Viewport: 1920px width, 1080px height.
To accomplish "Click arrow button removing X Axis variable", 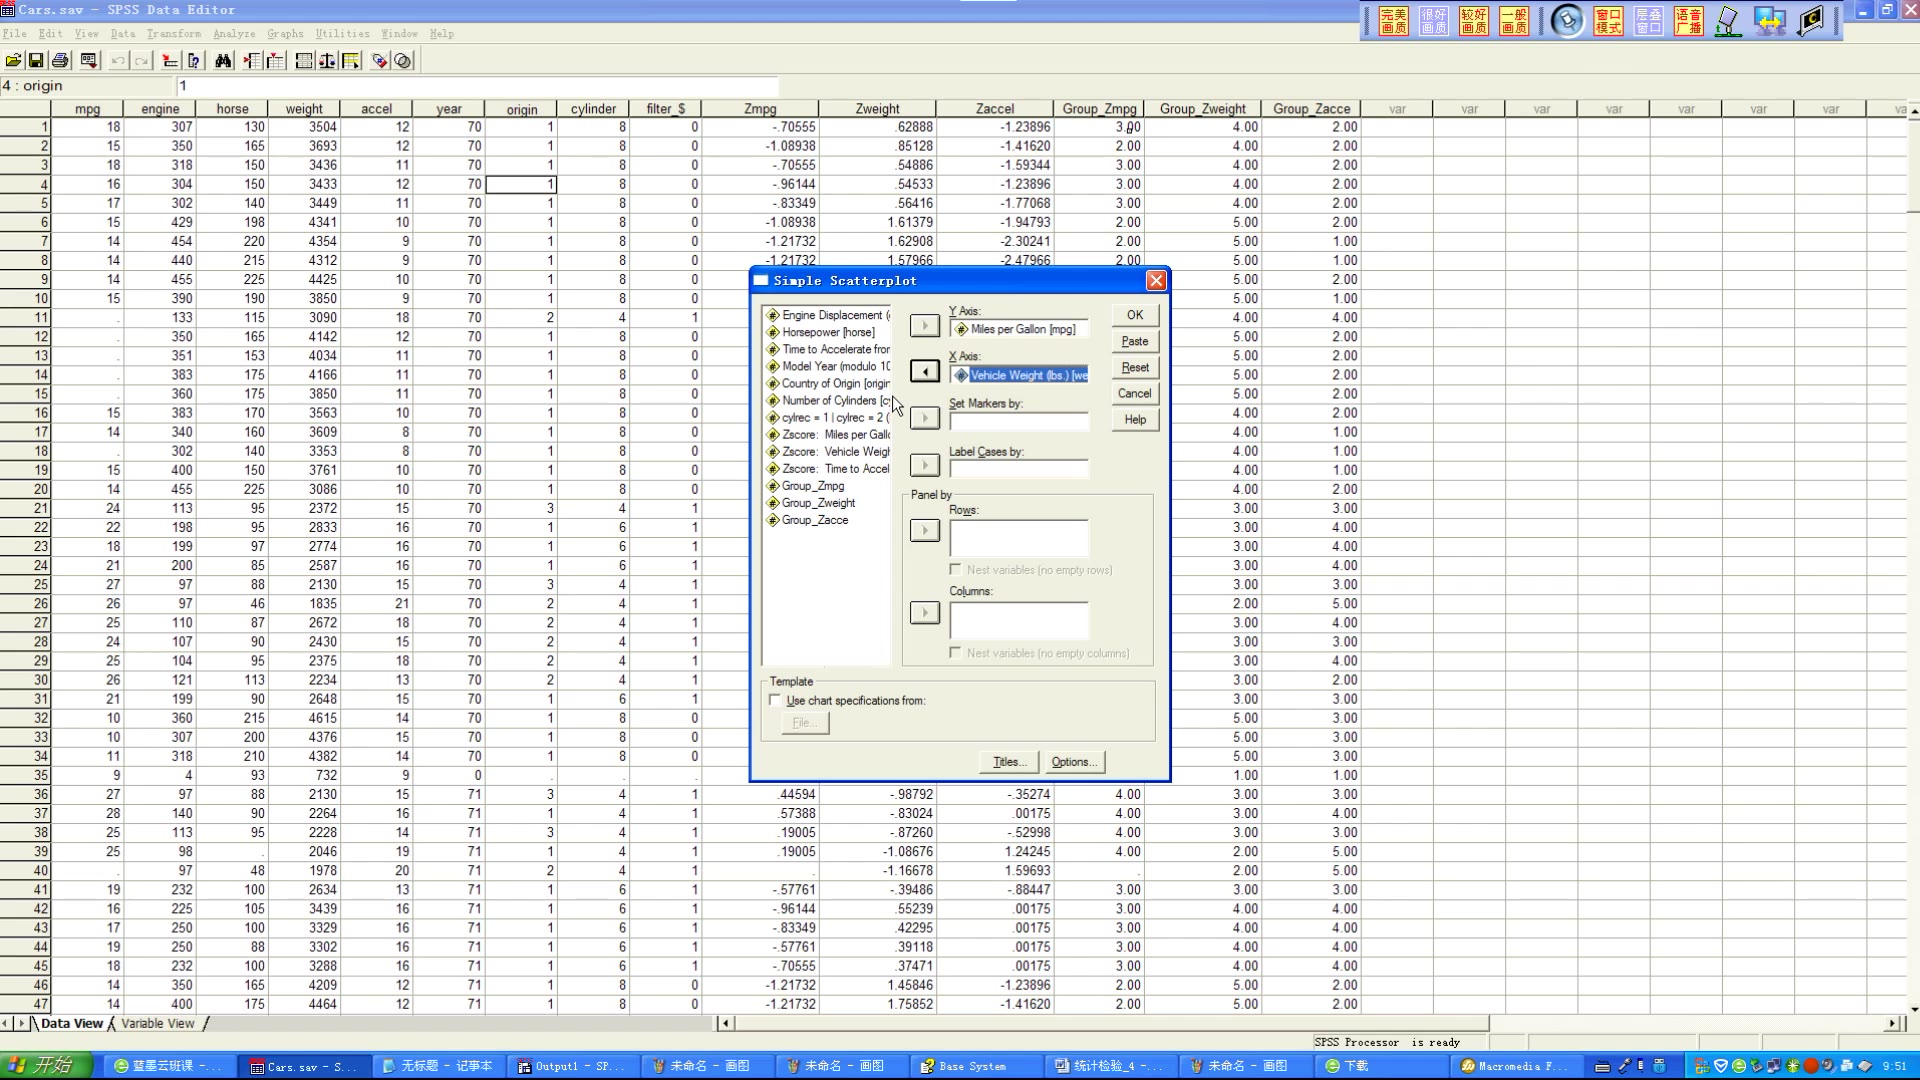I will (924, 372).
